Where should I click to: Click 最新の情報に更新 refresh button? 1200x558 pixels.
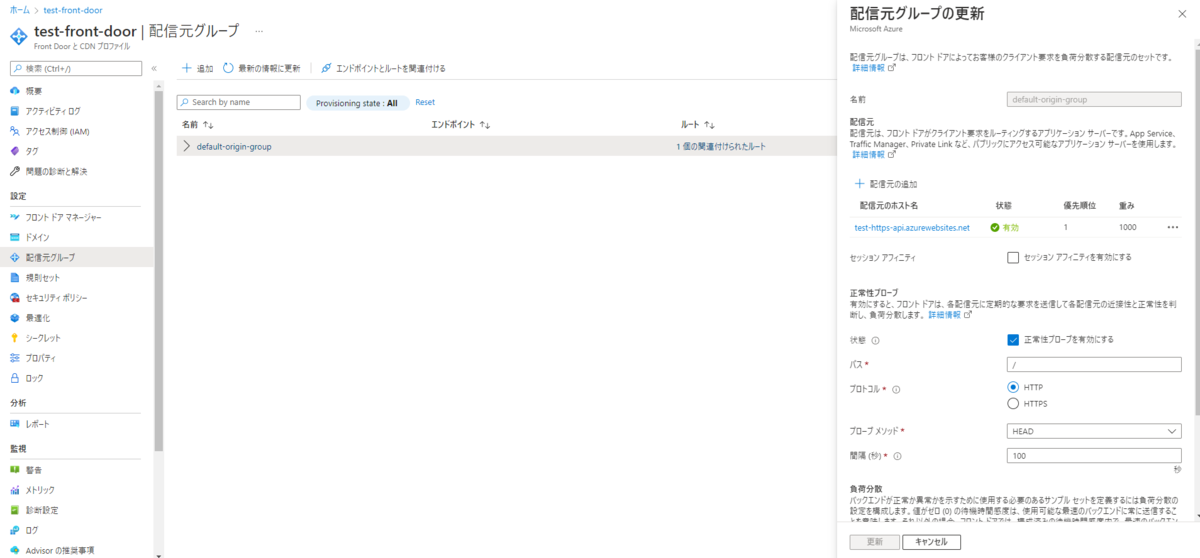coord(261,68)
